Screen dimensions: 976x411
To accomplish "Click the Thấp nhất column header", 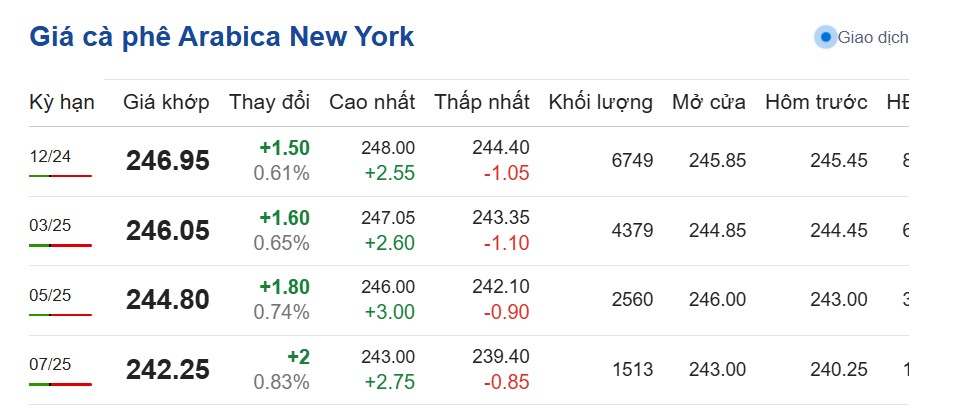I will pos(482,102).
